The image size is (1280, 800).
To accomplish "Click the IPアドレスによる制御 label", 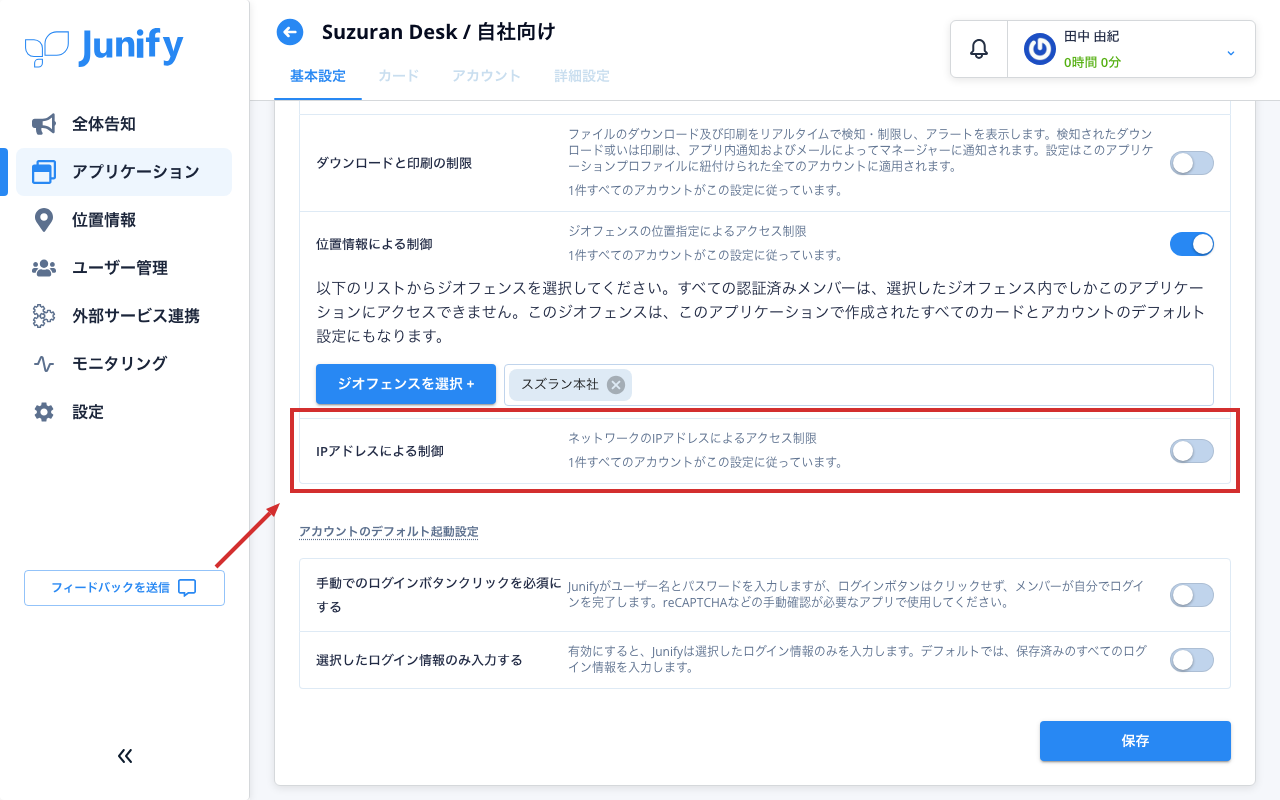I will pyautogui.click(x=380, y=451).
